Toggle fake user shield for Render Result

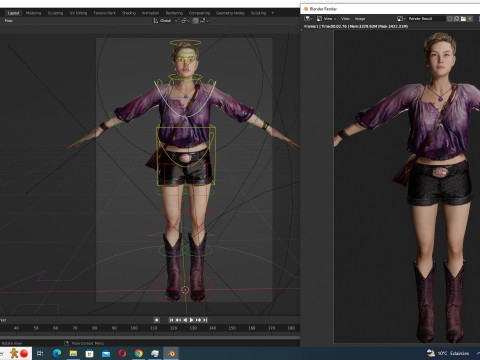(450, 19)
